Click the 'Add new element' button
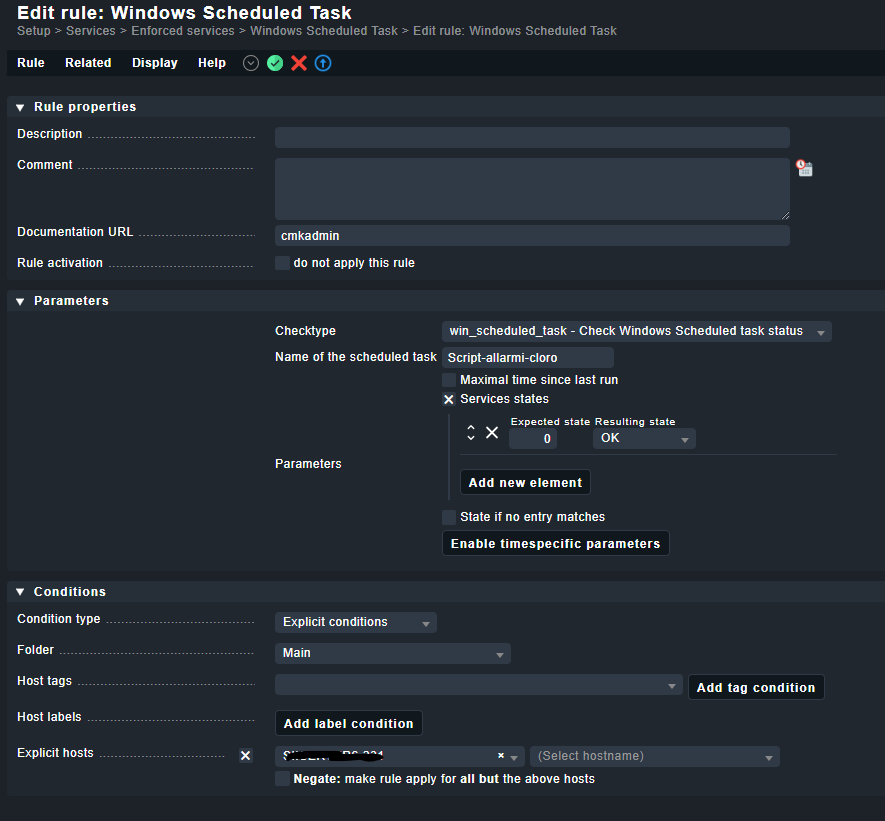885x821 pixels. pos(525,482)
